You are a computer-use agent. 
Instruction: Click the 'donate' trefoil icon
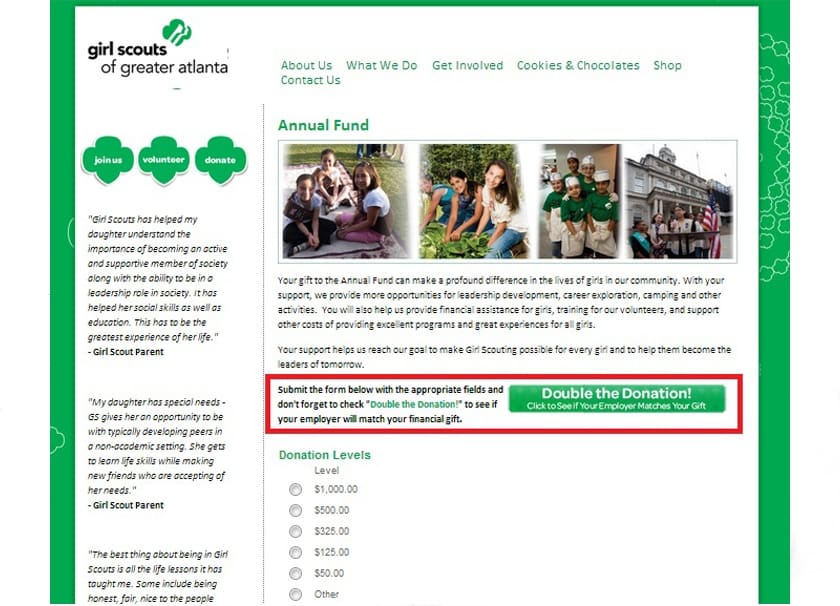pyautogui.click(x=220, y=160)
